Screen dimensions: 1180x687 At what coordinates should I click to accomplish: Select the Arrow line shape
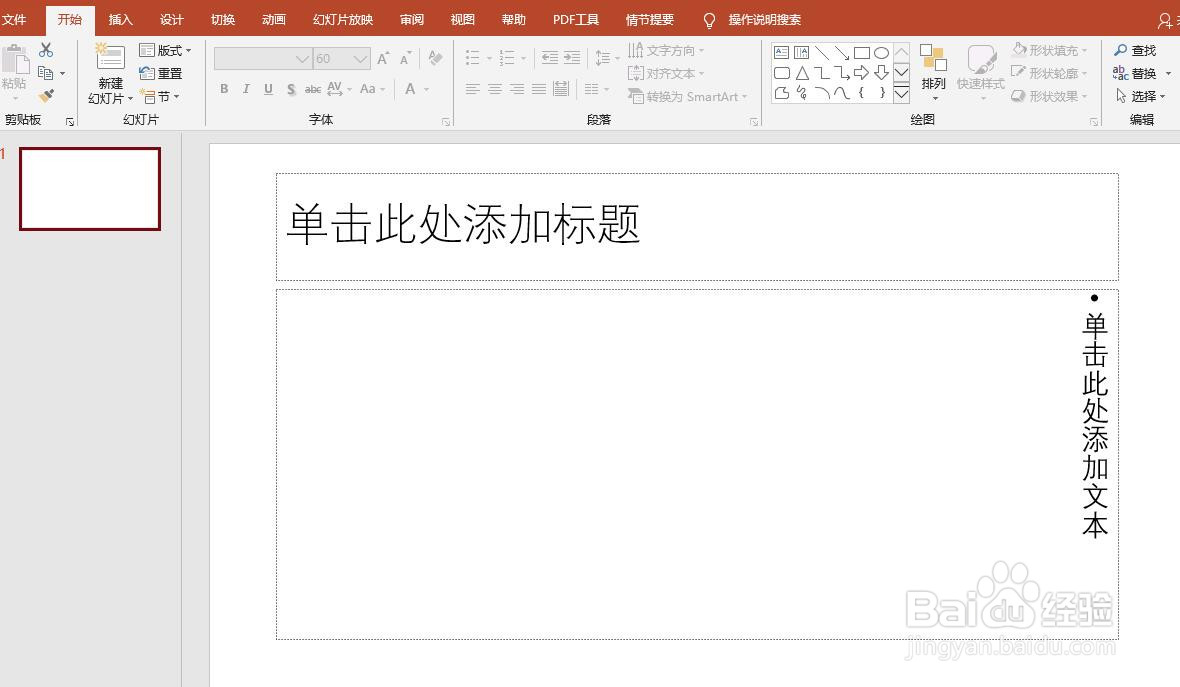(842, 53)
